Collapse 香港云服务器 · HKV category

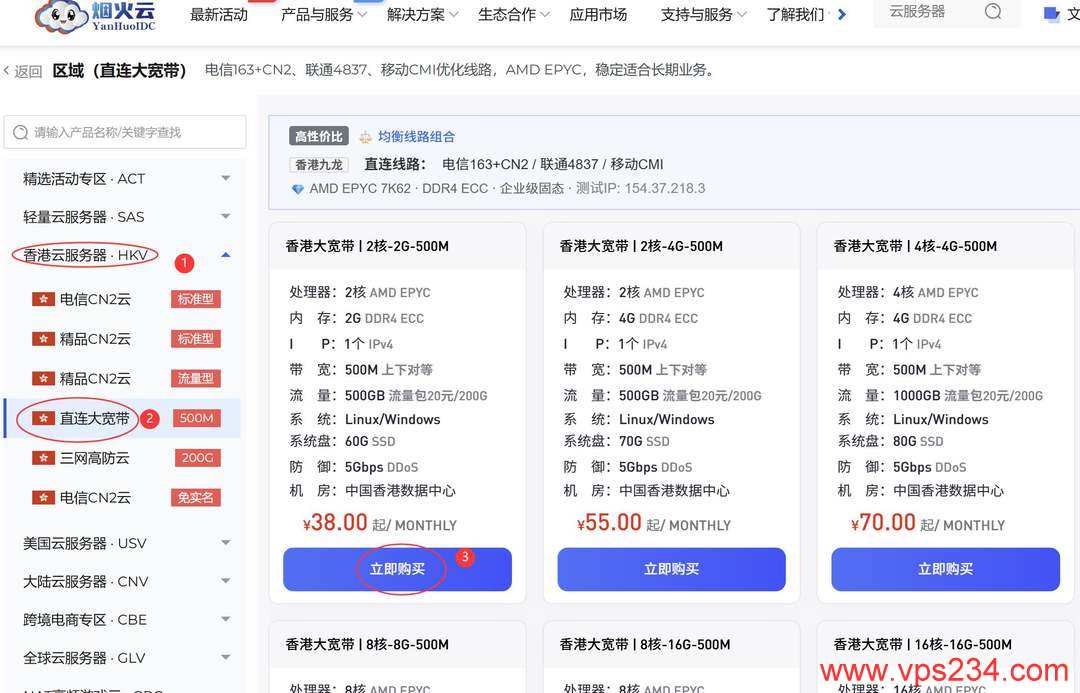(126, 256)
